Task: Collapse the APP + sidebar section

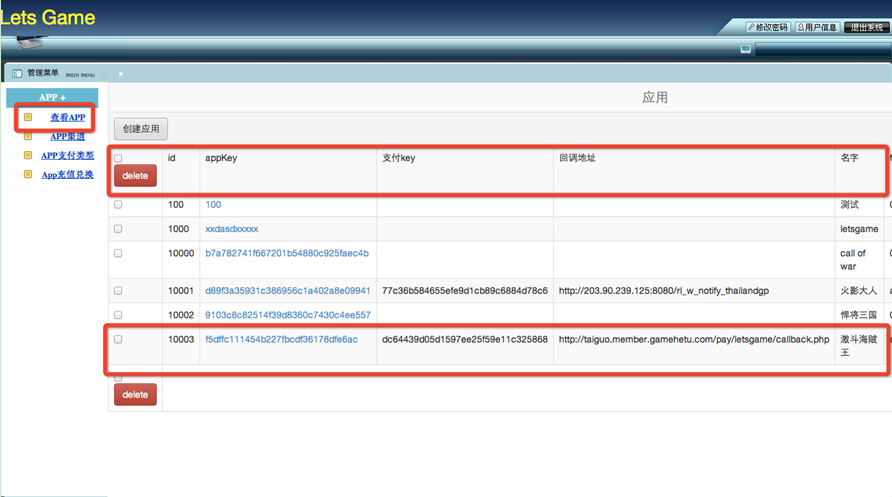Action: tap(52, 97)
